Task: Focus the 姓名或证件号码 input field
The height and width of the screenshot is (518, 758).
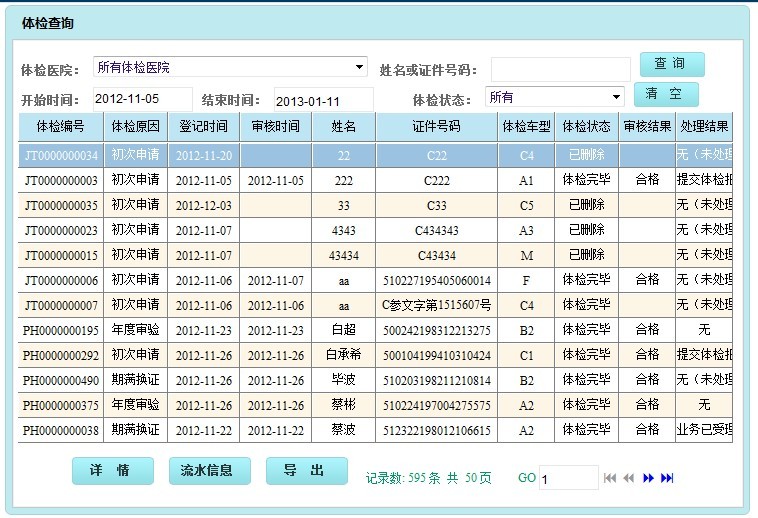Action: [x=561, y=70]
